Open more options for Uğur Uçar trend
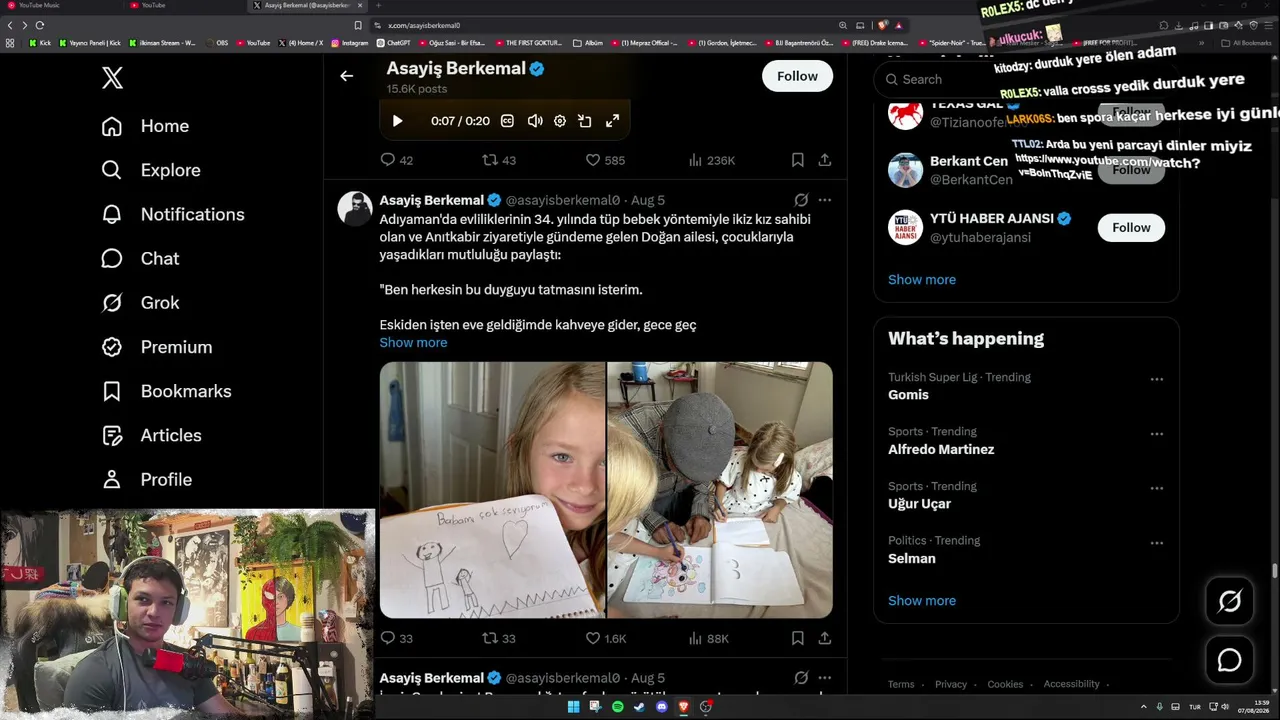This screenshot has width=1280, height=720. pyautogui.click(x=1157, y=488)
